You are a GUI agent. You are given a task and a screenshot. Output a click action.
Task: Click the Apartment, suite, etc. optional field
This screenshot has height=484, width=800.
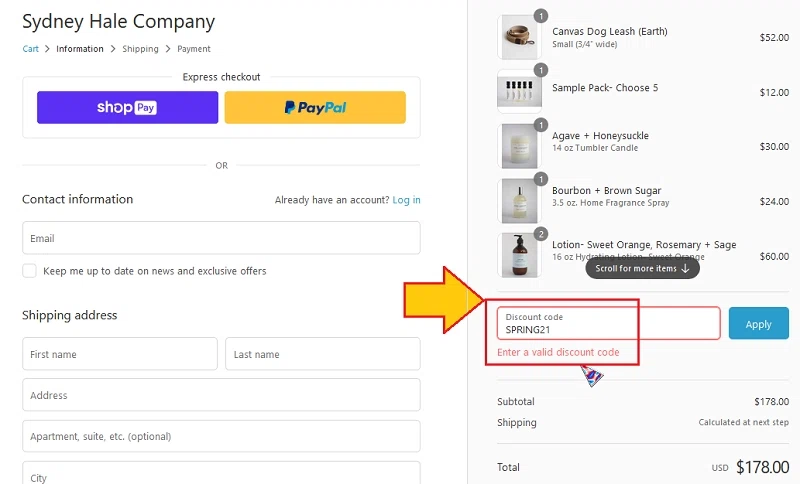(x=221, y=436)
